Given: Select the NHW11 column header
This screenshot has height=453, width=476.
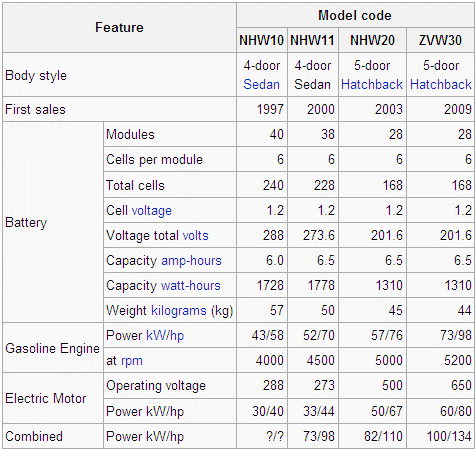Looking at the screenshot, I should 313,40.
